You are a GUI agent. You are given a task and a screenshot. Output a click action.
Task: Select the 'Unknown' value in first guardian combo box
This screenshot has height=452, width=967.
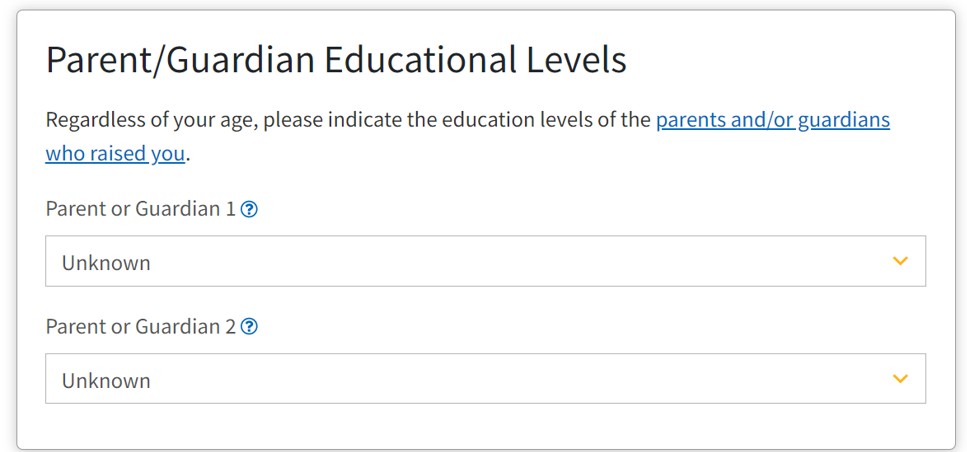click(106, 263)
